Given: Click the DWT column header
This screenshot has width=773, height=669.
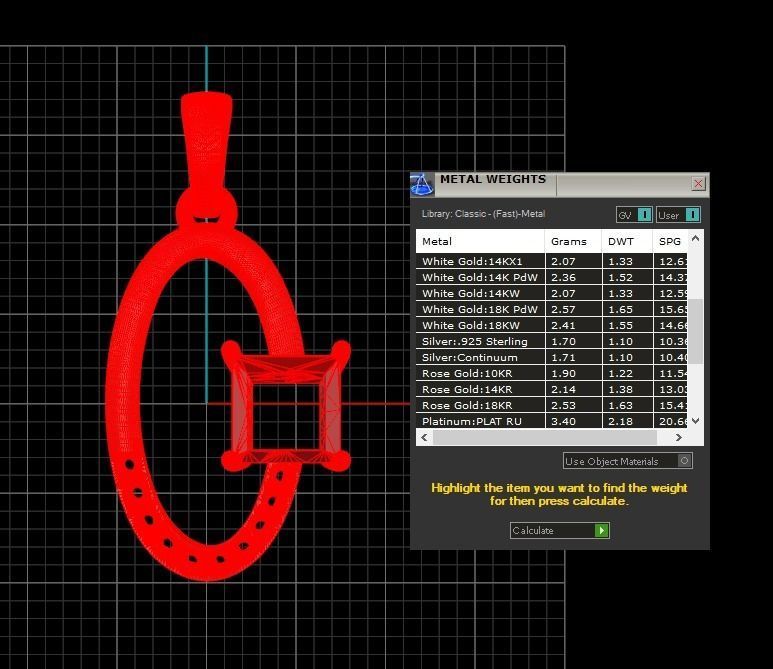Looking at the screenshot, I should (x=627, y=242).
